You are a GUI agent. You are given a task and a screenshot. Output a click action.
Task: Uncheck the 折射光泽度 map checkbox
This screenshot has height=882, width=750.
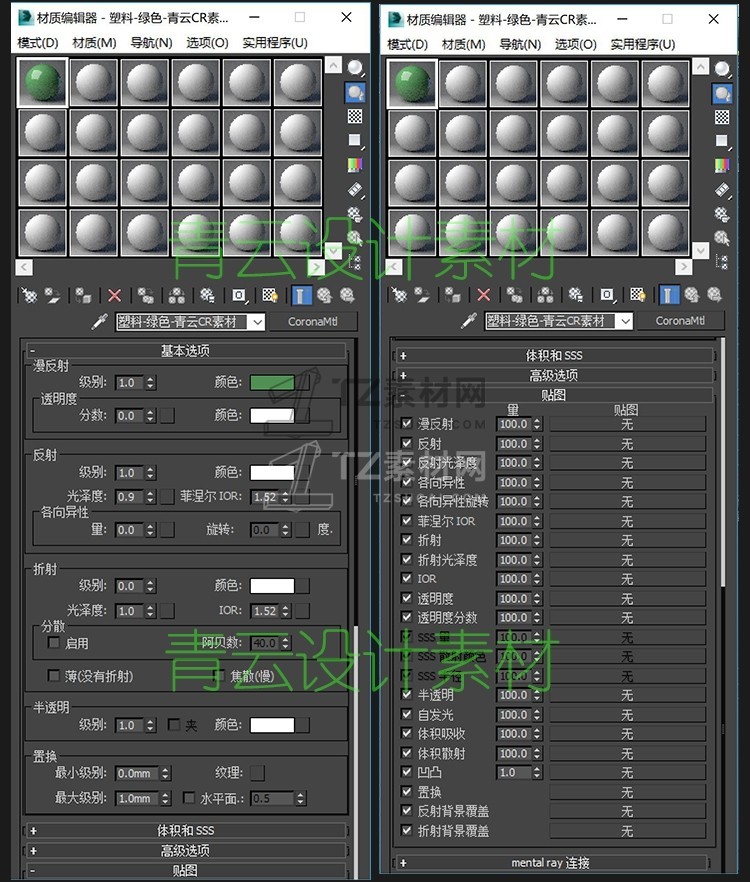(x=407, y=559)
